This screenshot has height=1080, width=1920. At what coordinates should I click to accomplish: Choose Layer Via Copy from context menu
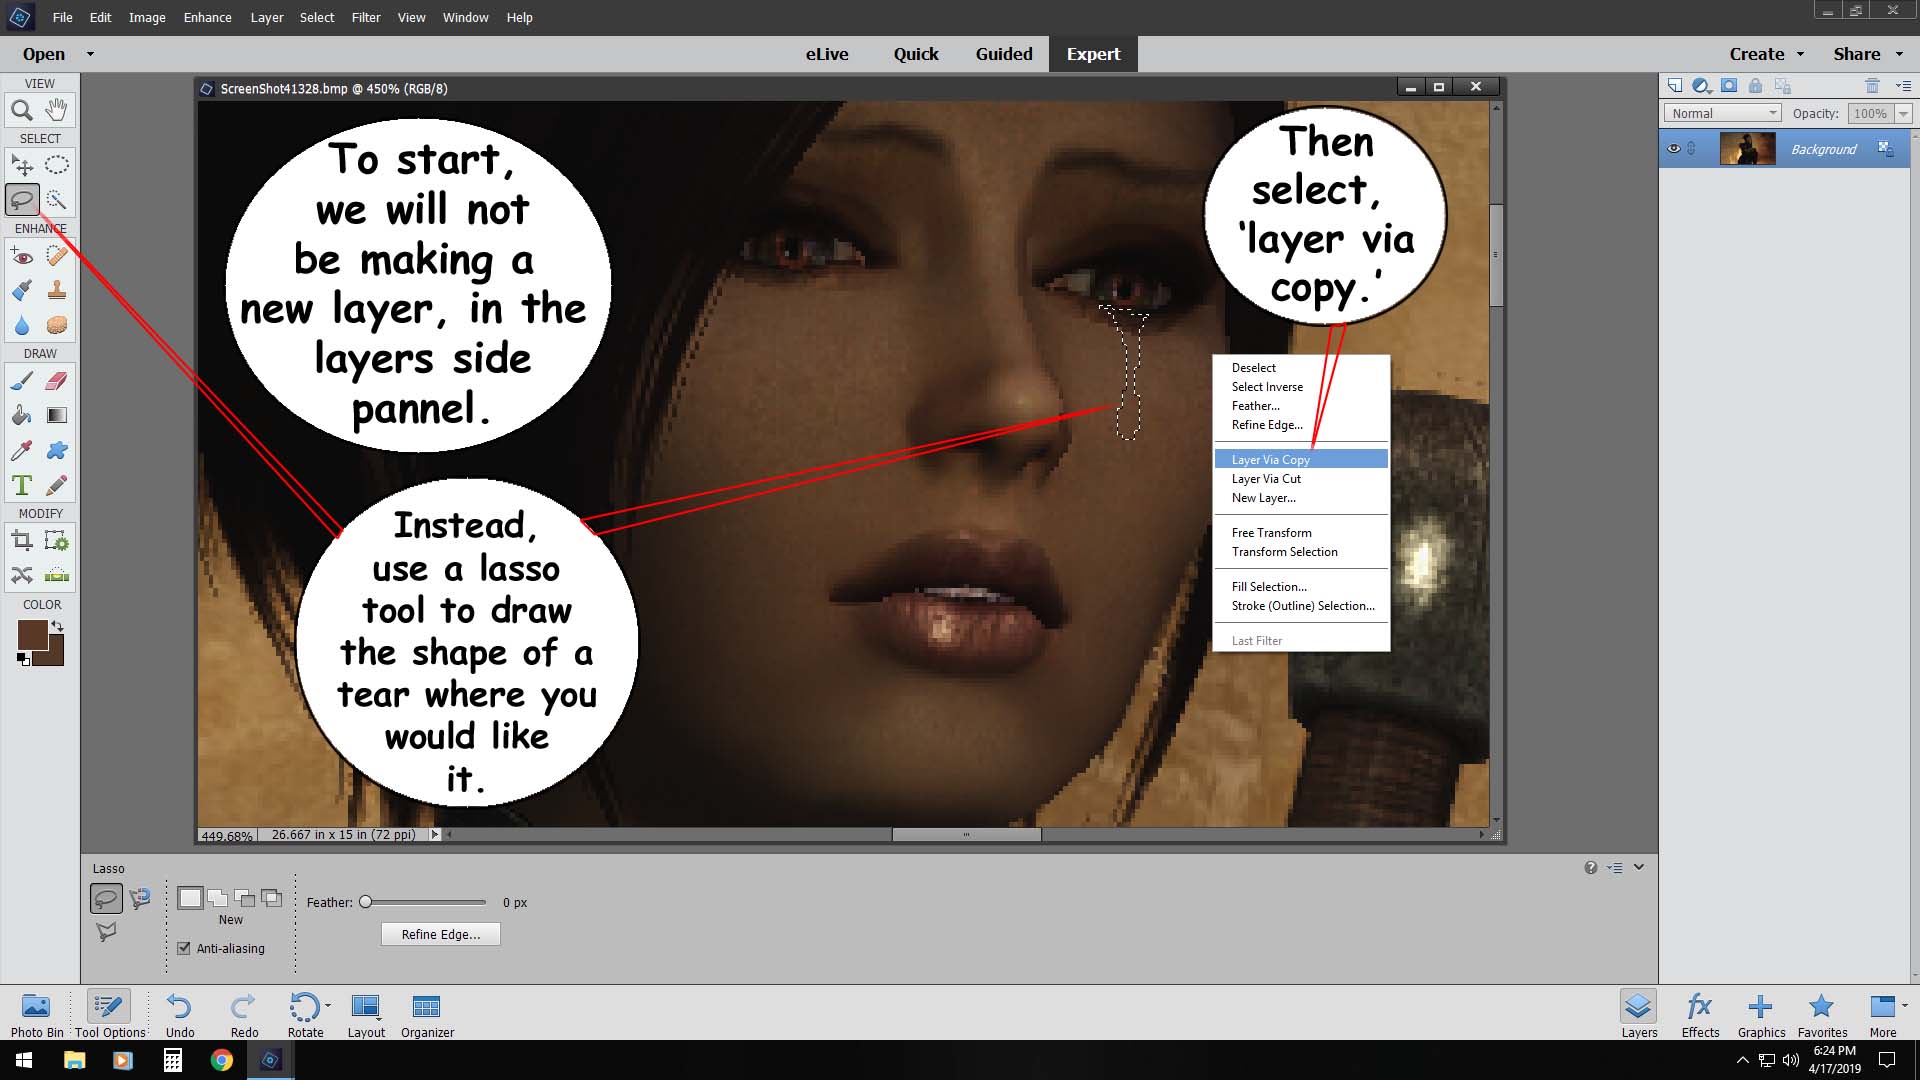pyautogui.click(x=1301, y=459)
